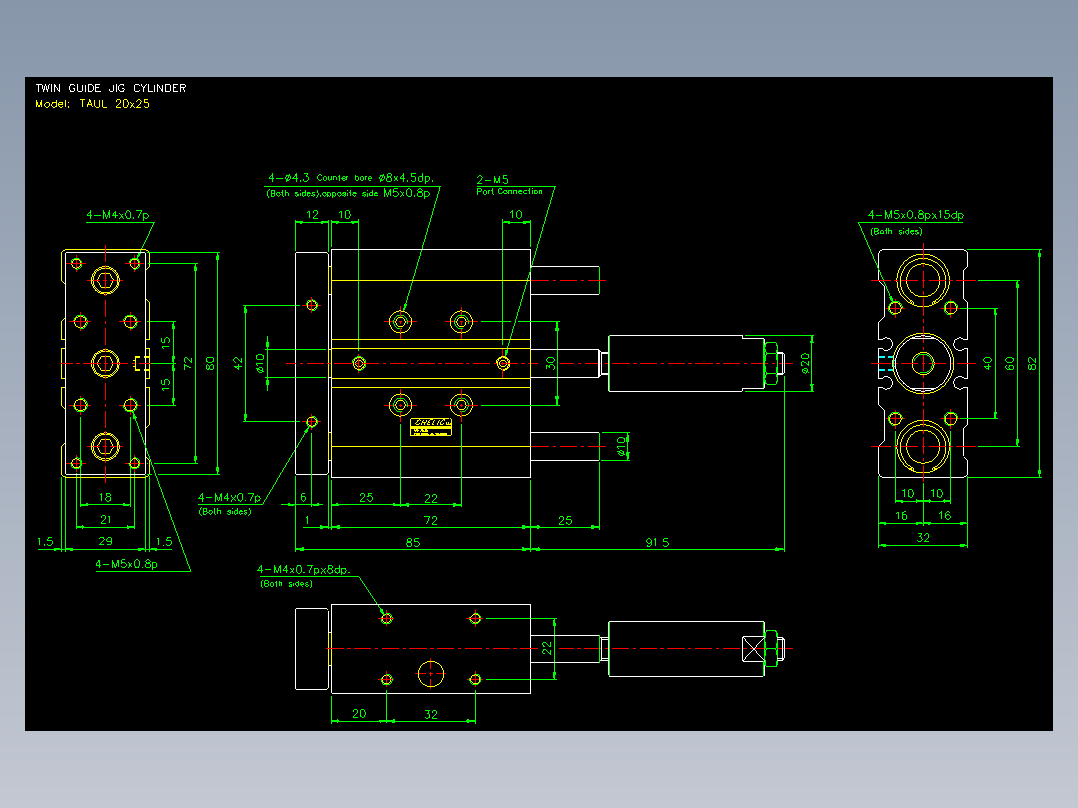Select the "4-M4x0.7px8dp." callout
The height and width of the screenshot is (808, 1078).
point(304,569)
